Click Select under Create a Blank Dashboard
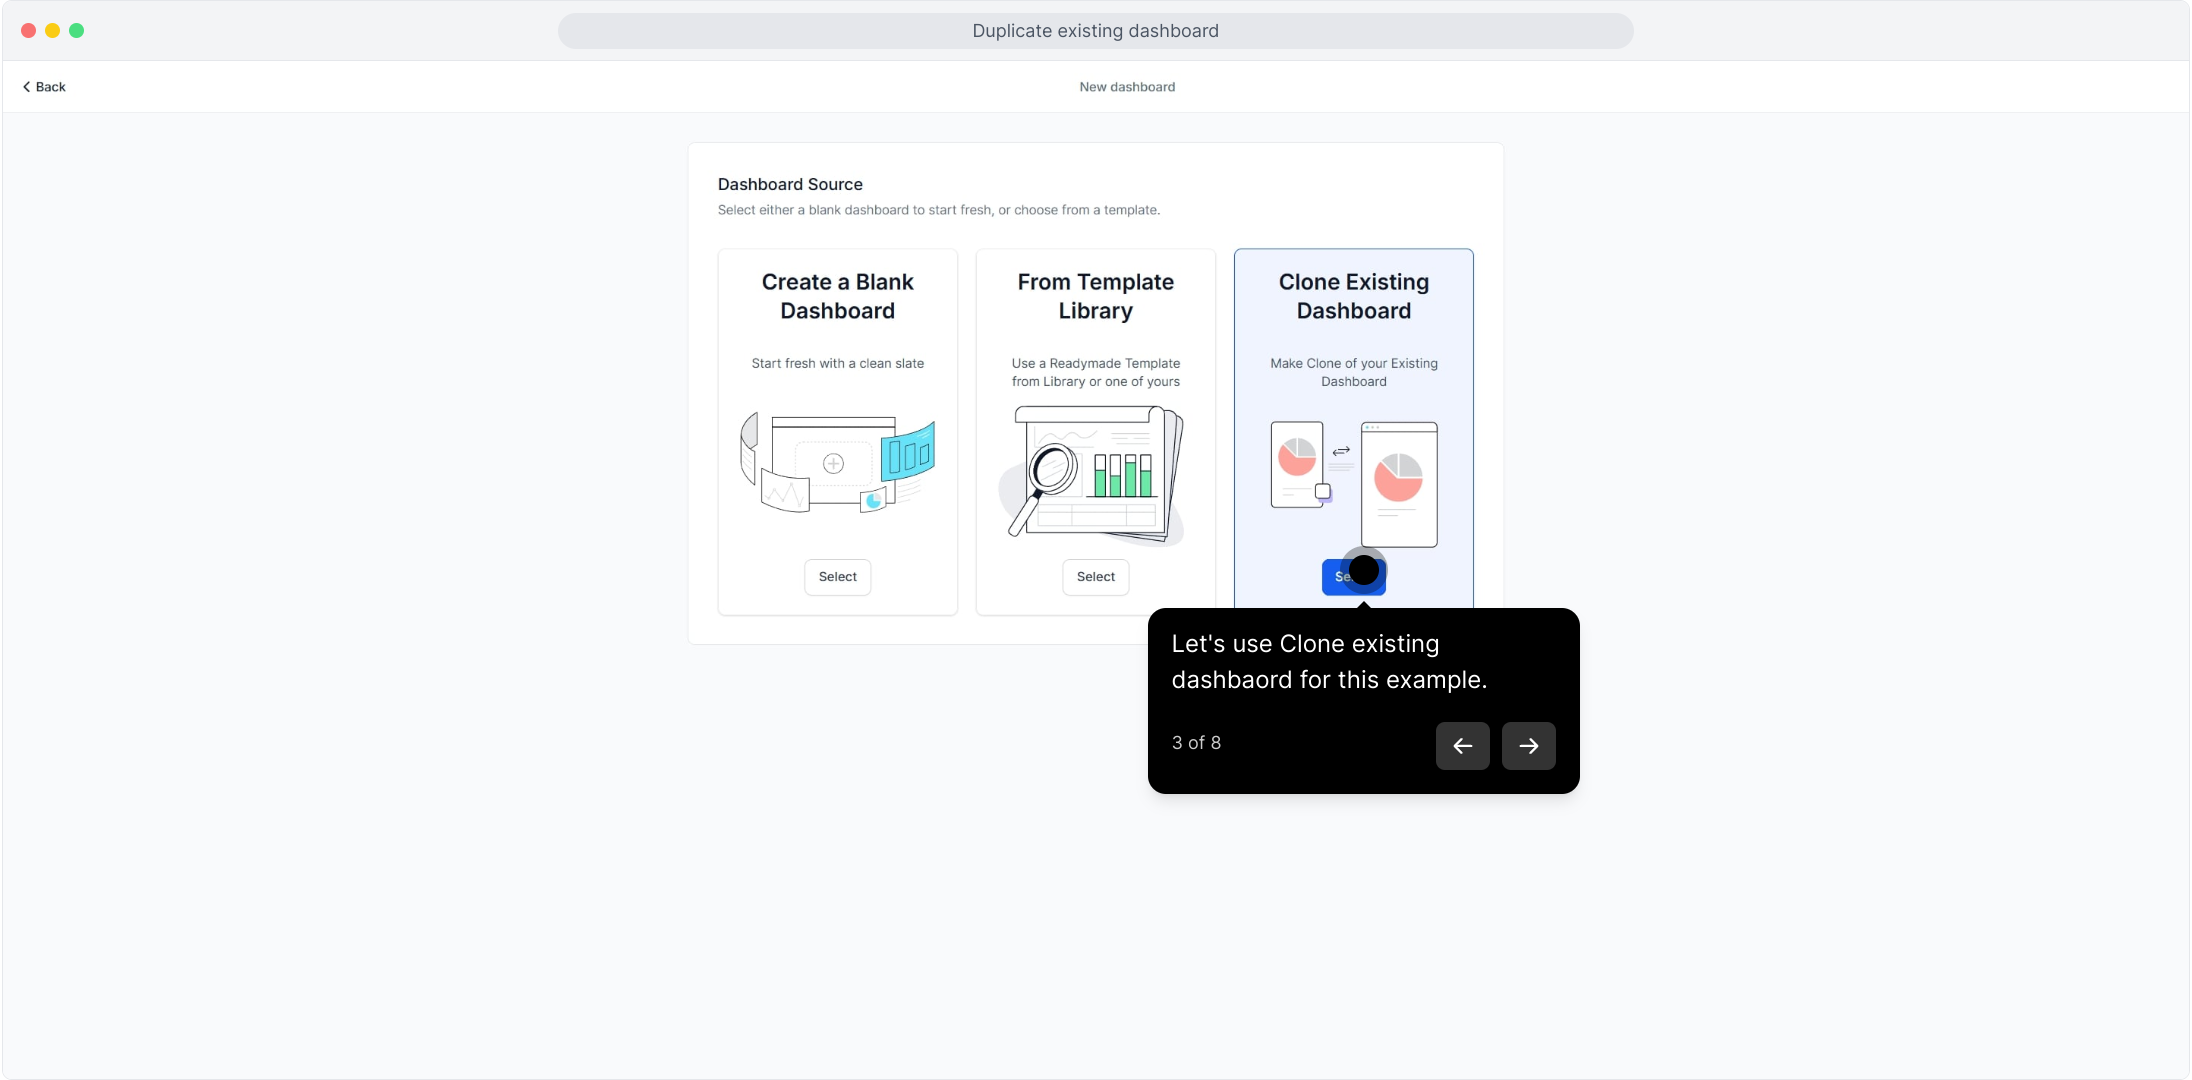This screenshot has height=1080, width=2192. (837, 577)
